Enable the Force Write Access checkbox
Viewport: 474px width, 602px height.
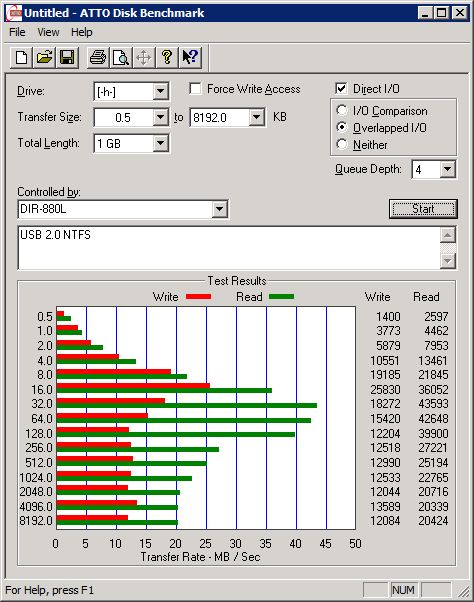pyautogui.click(x=195, y=89)
